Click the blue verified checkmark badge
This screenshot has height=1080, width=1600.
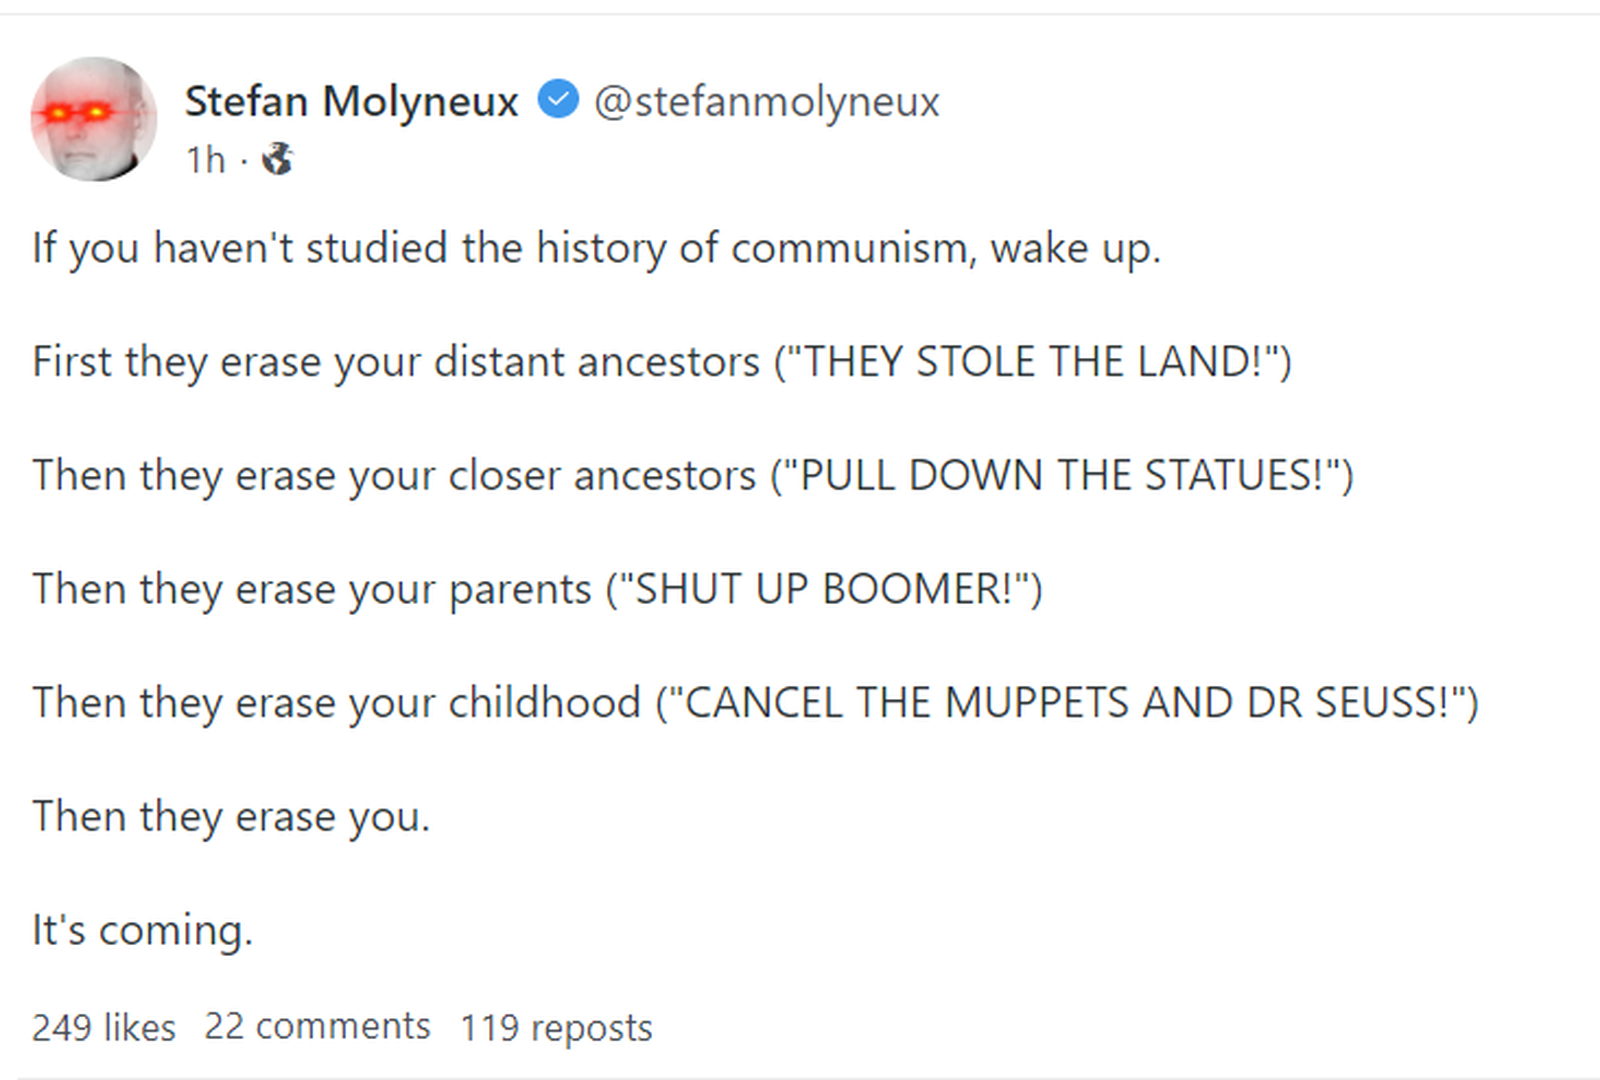(x=558, y=99)
